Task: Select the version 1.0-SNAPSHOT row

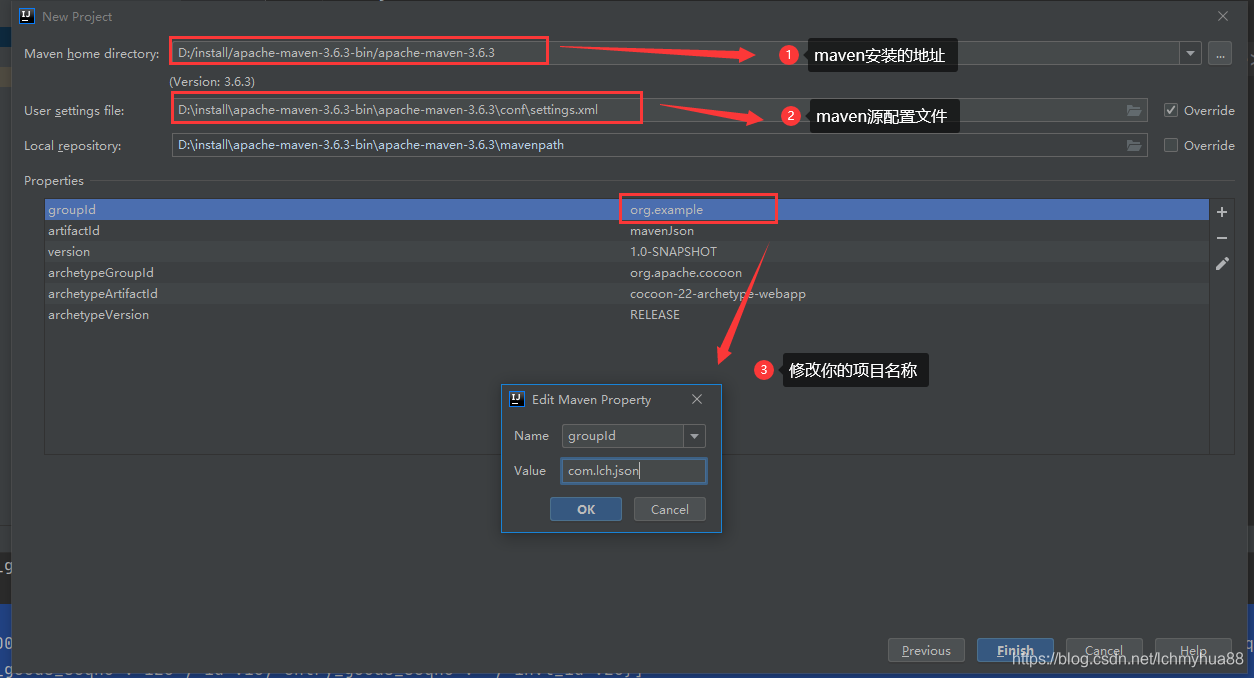Action: click(400, 251)
